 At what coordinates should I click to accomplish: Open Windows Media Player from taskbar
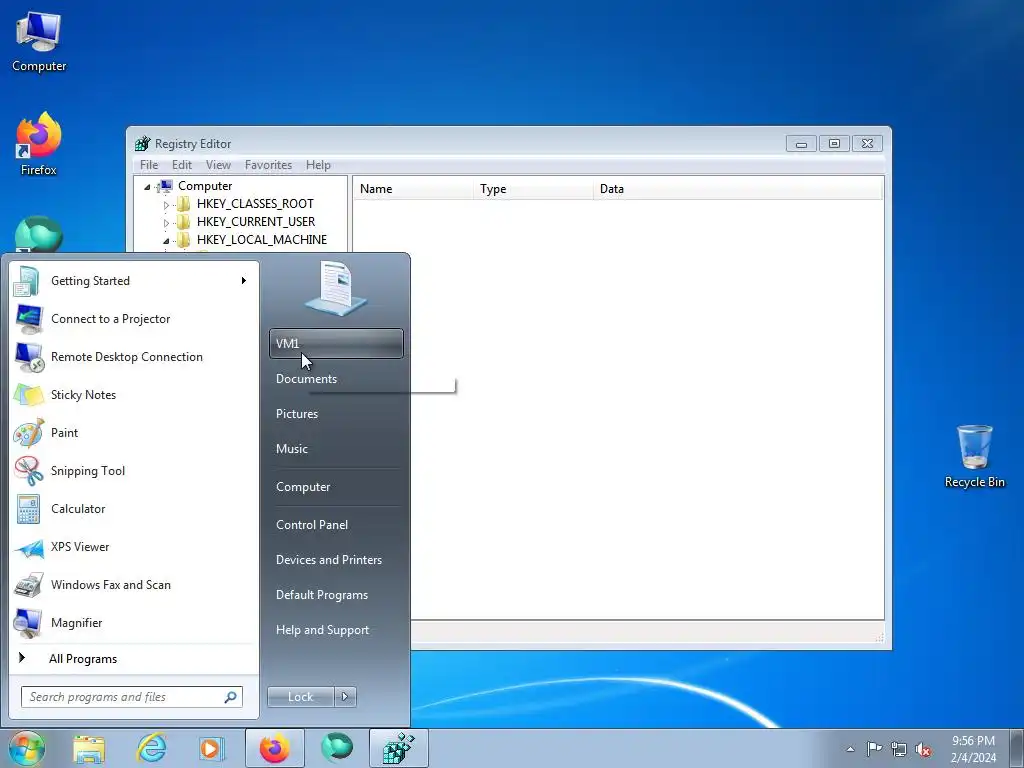[x=212, y=748]
